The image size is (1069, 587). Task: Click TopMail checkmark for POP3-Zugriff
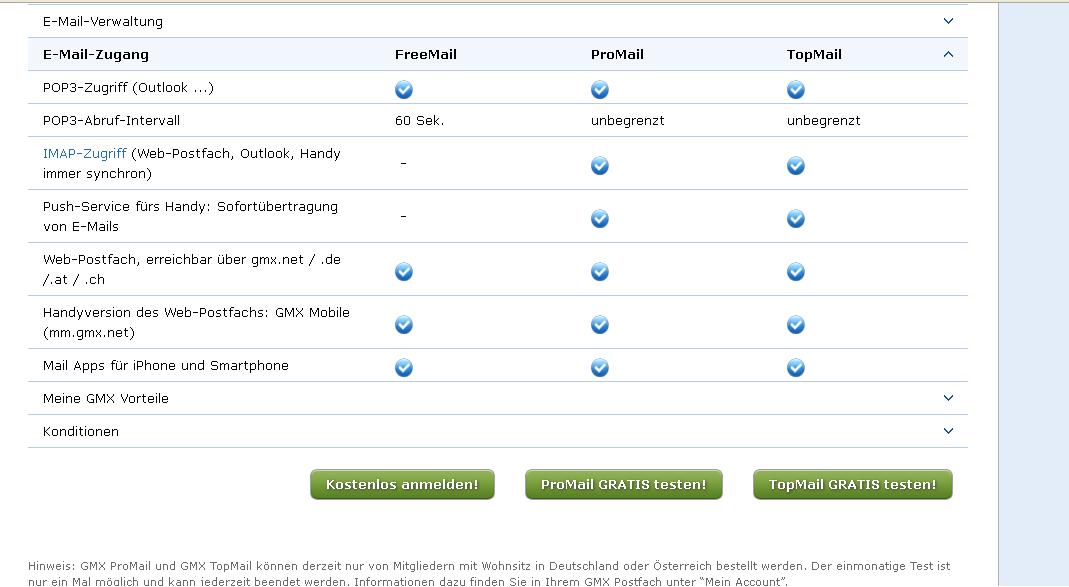[796, 89]
